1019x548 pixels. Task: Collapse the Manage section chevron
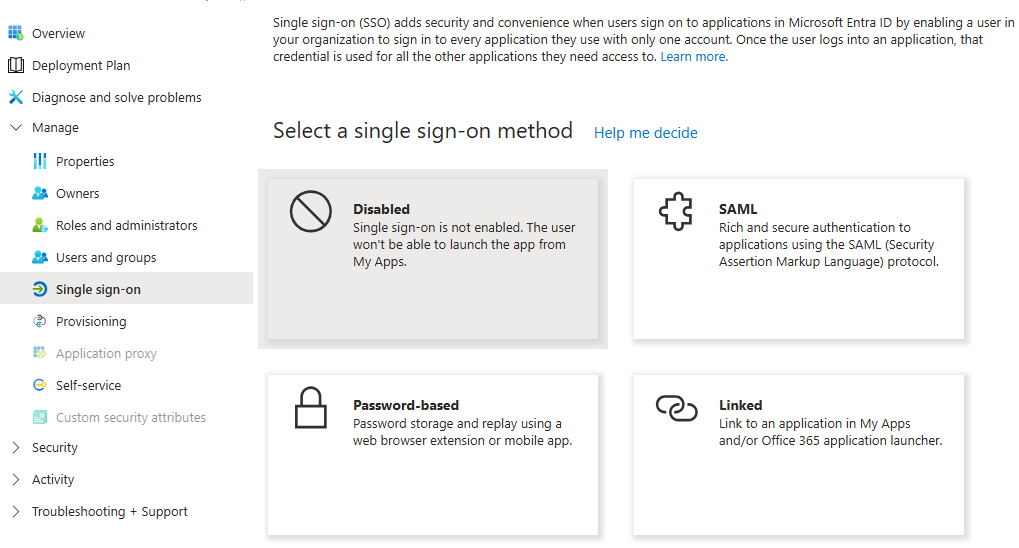pyautogui.click(x=15, y=128)
